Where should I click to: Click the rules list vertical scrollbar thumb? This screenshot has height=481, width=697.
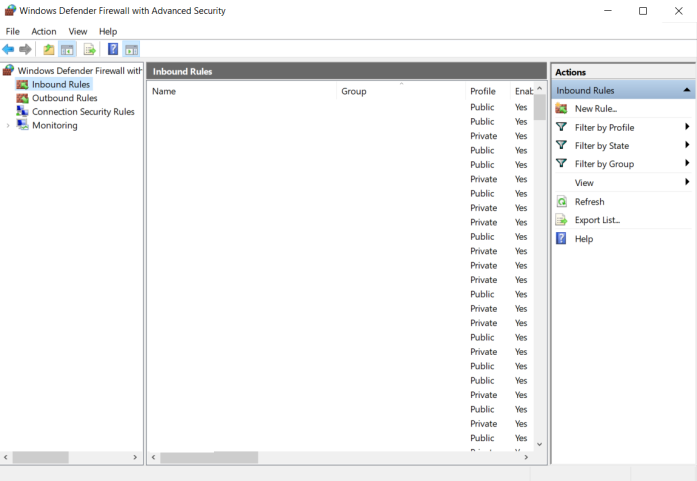pos(540,107)
